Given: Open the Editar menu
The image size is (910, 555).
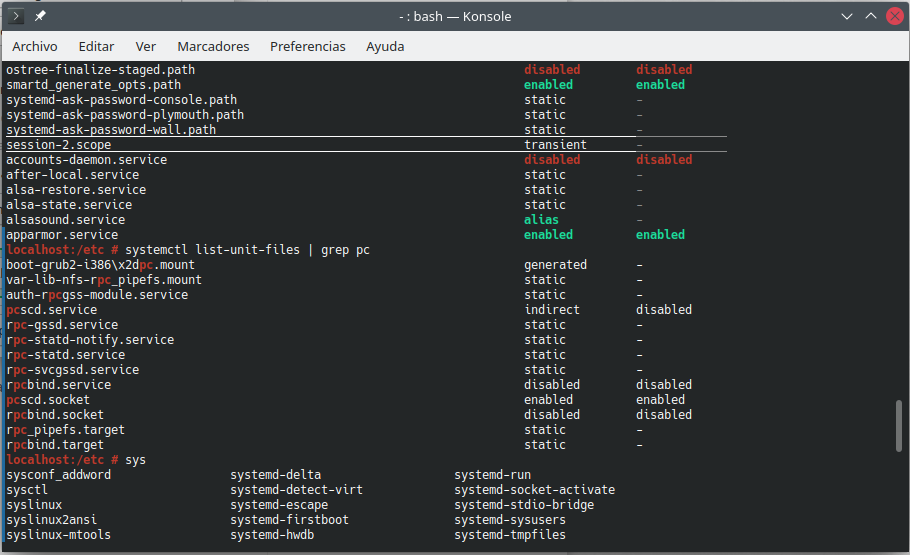Looking at the screenshot, I should 96,46.
